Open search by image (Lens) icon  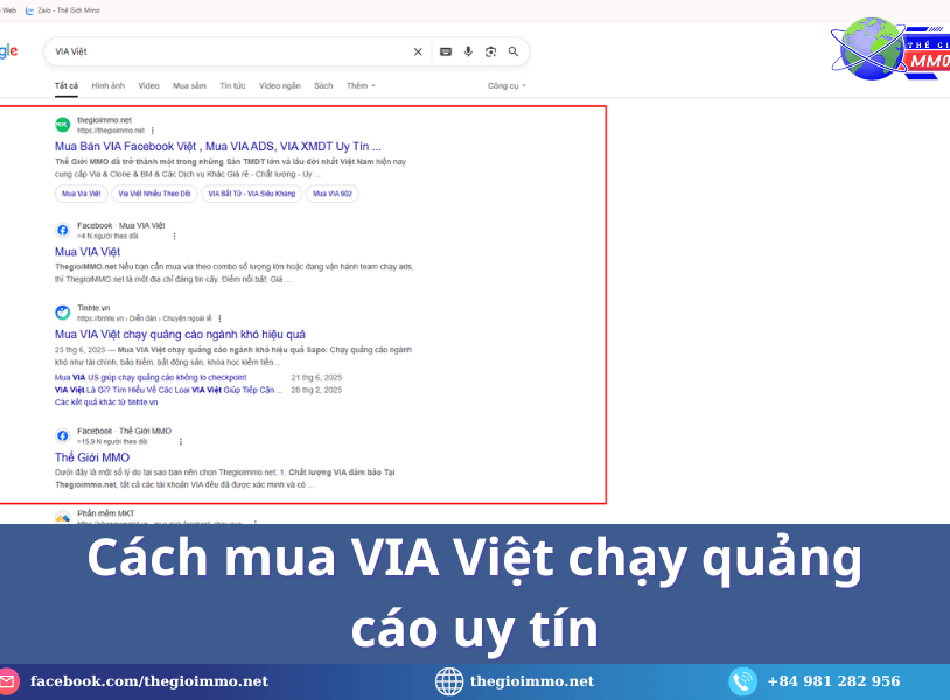coord(491,52)
